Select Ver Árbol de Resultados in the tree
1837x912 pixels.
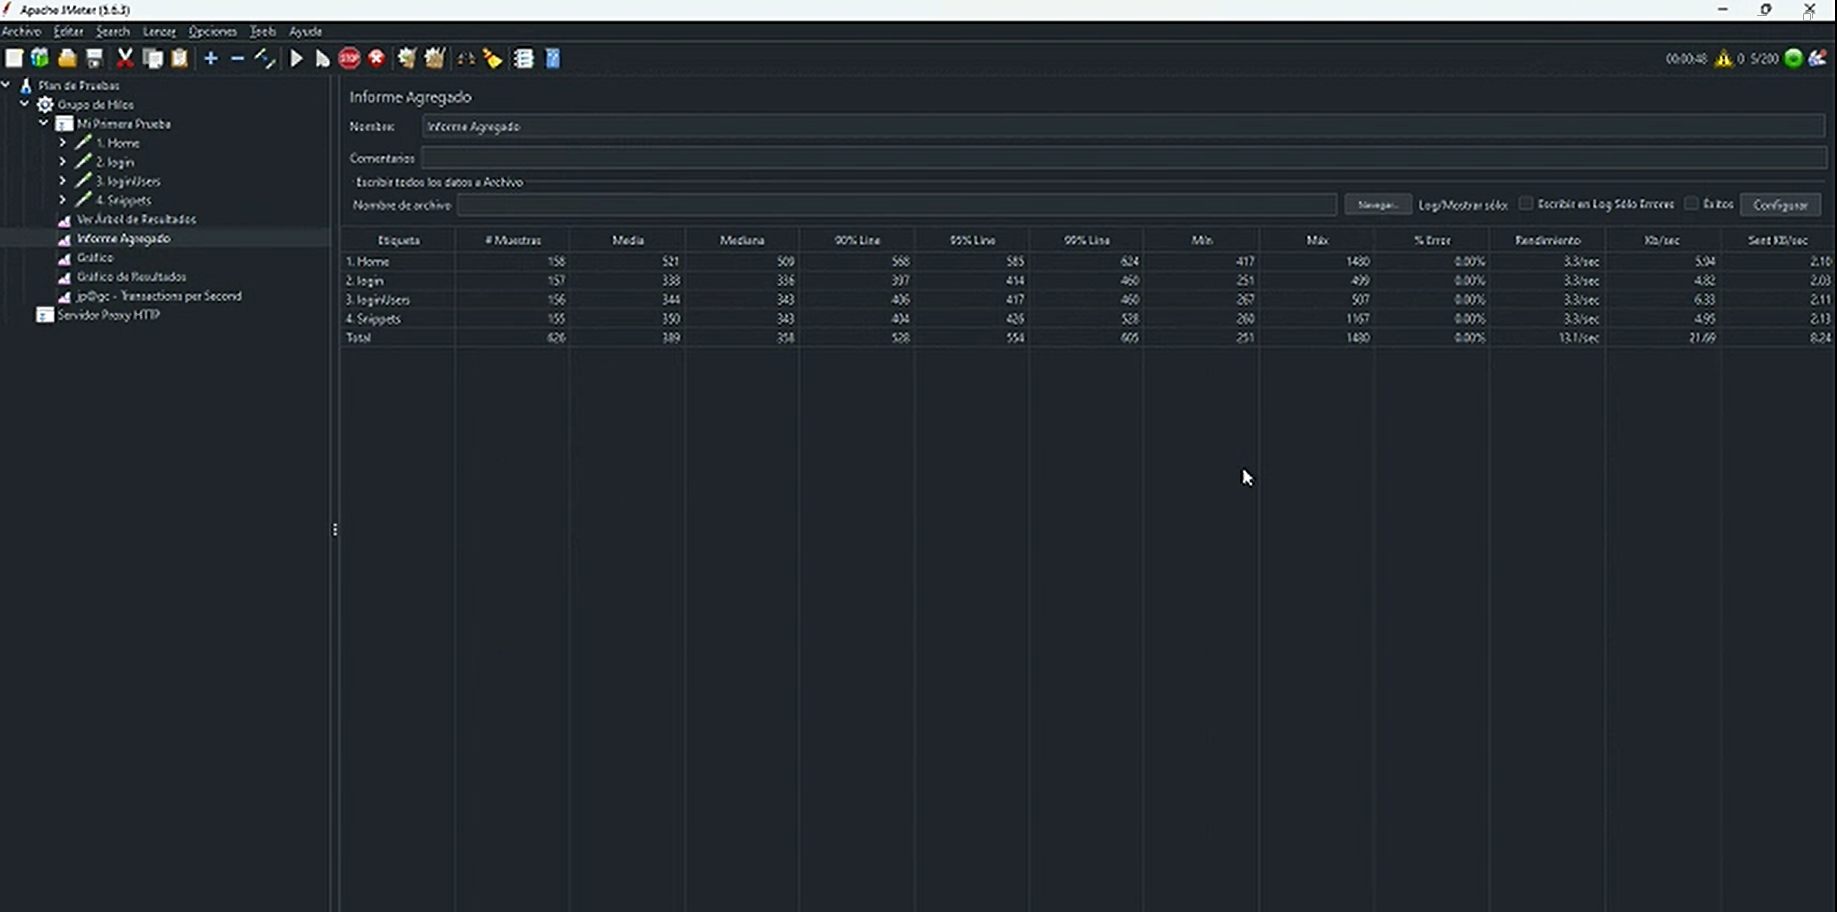point(136,219)
